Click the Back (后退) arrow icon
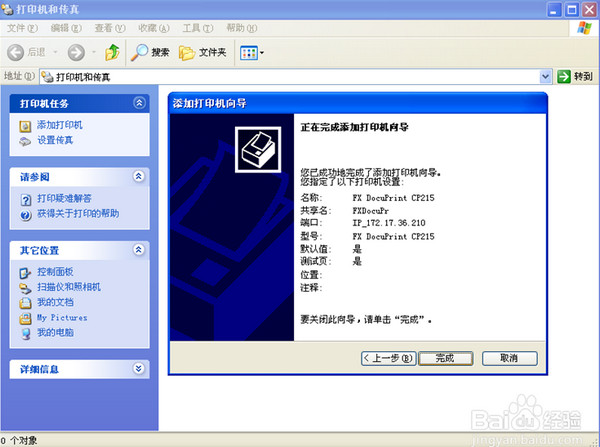 pos(16,52)
